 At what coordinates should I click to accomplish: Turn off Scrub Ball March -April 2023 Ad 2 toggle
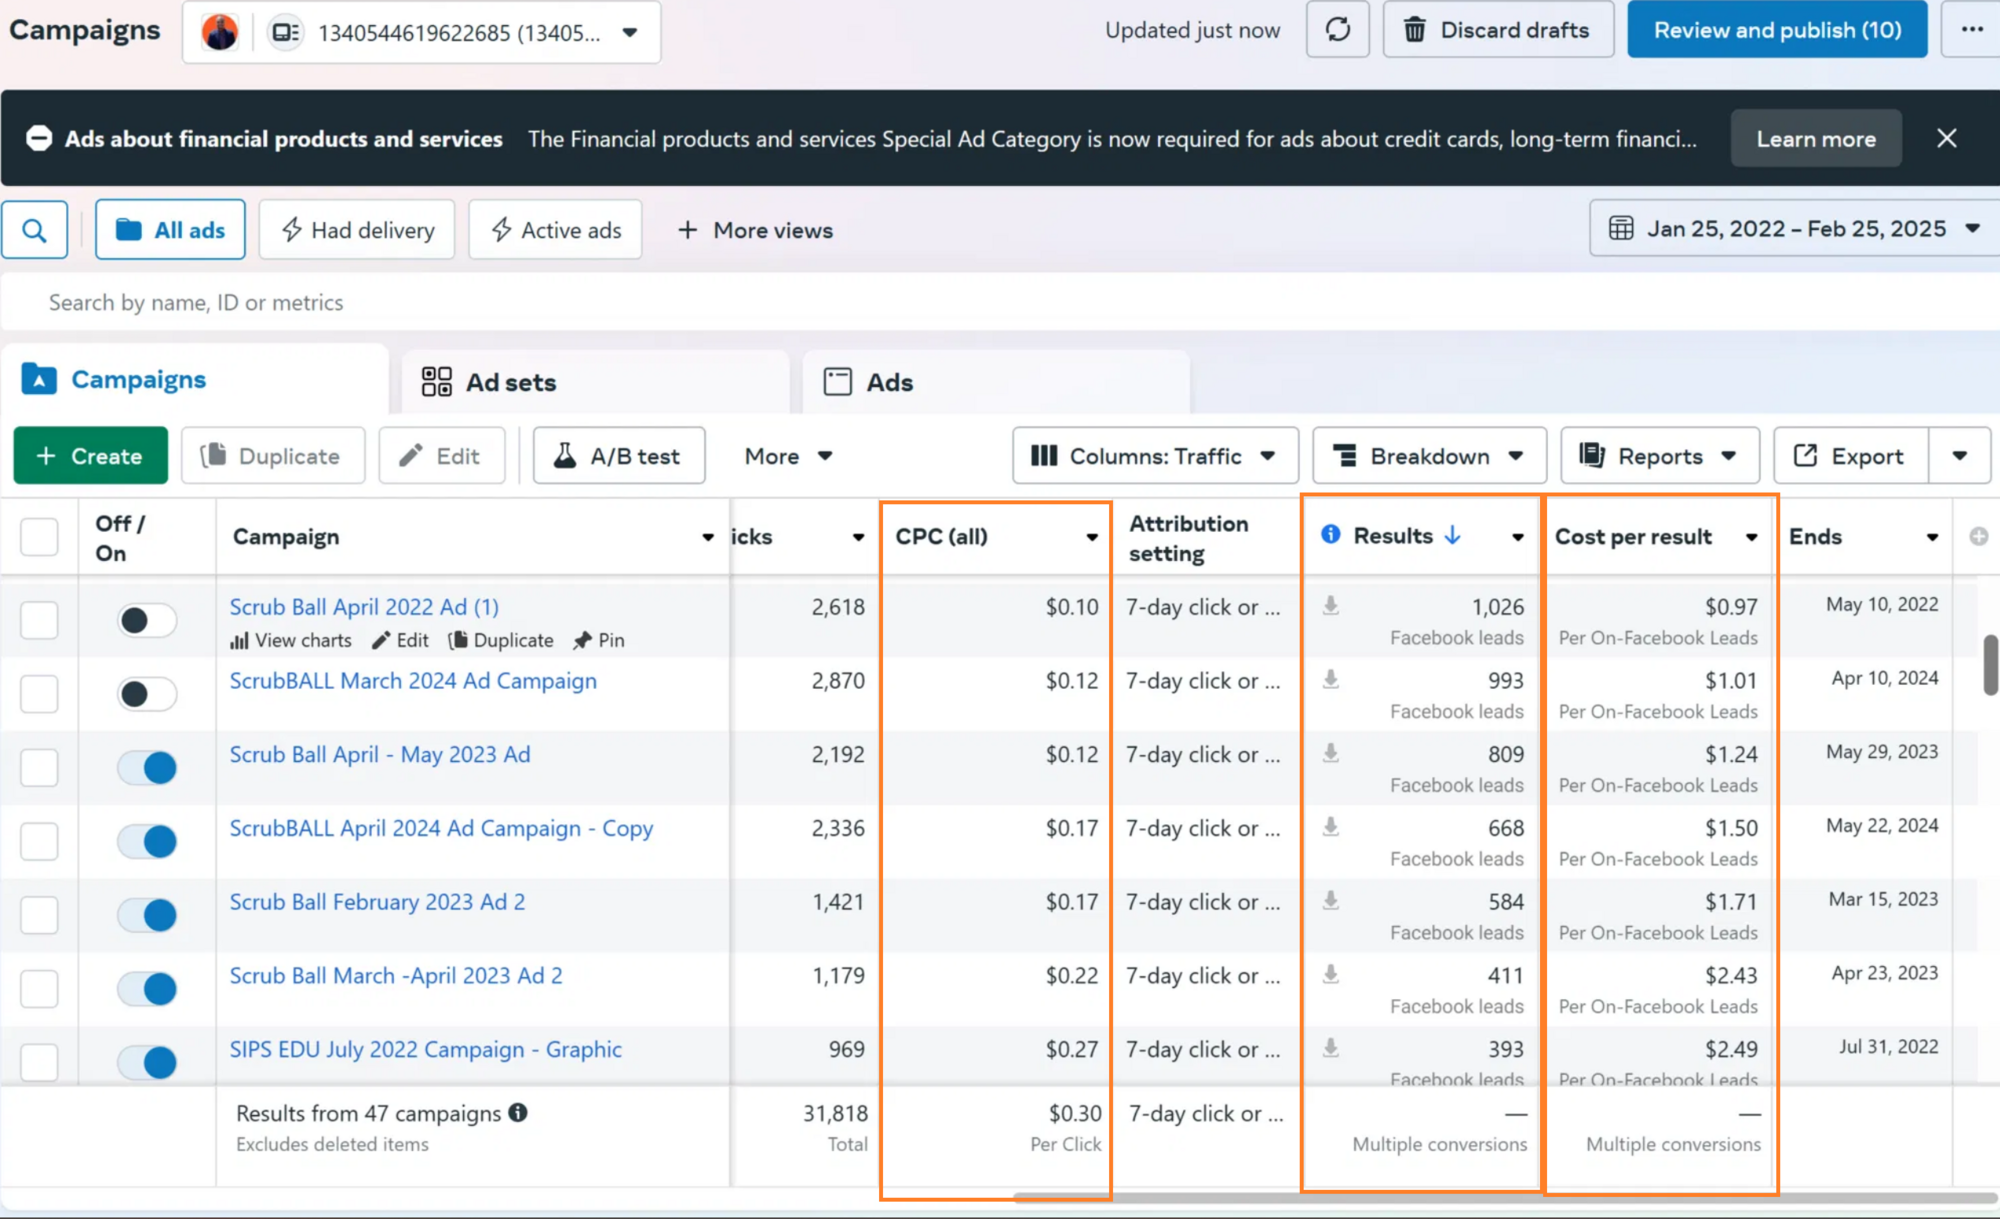point(147,988)
